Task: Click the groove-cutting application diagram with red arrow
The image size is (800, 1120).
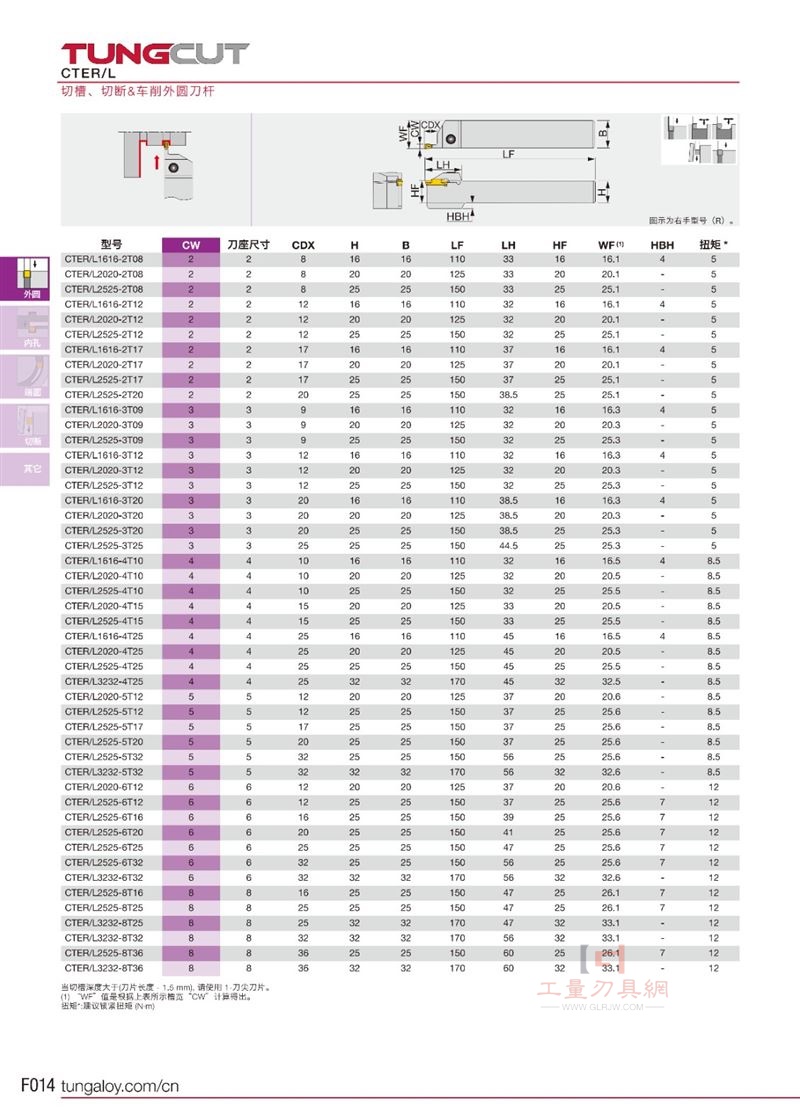Action: (x=156, y=166)
